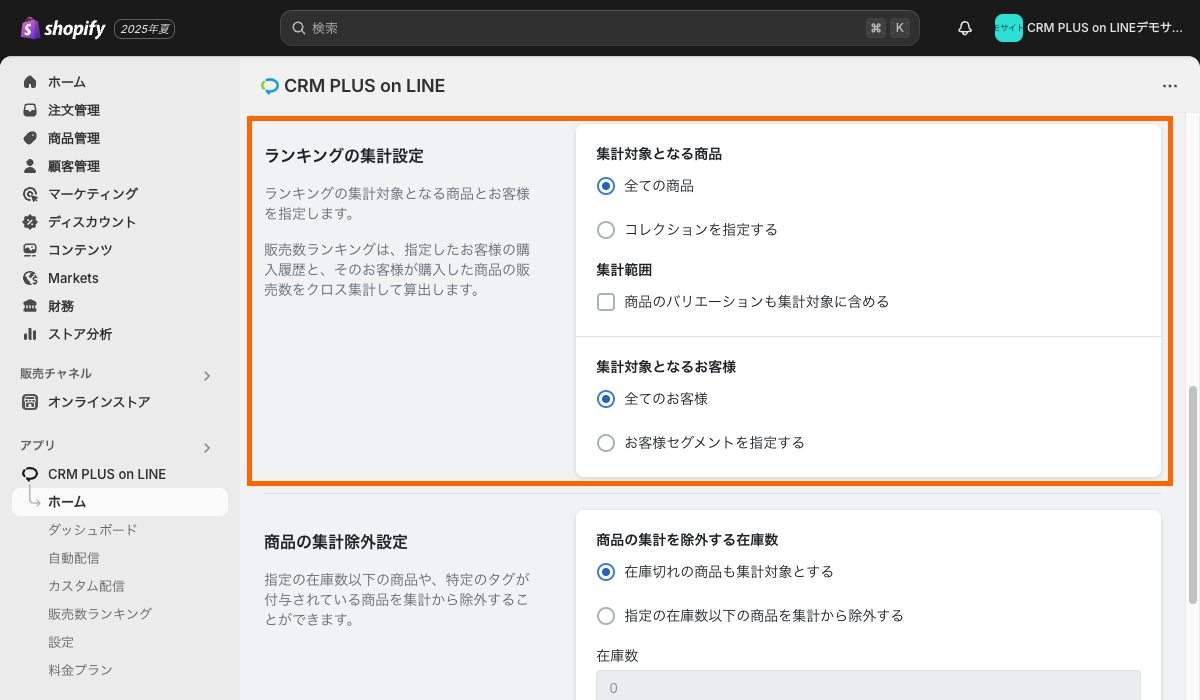
Task: Click the 検索 search field
Action: point(600,28)
